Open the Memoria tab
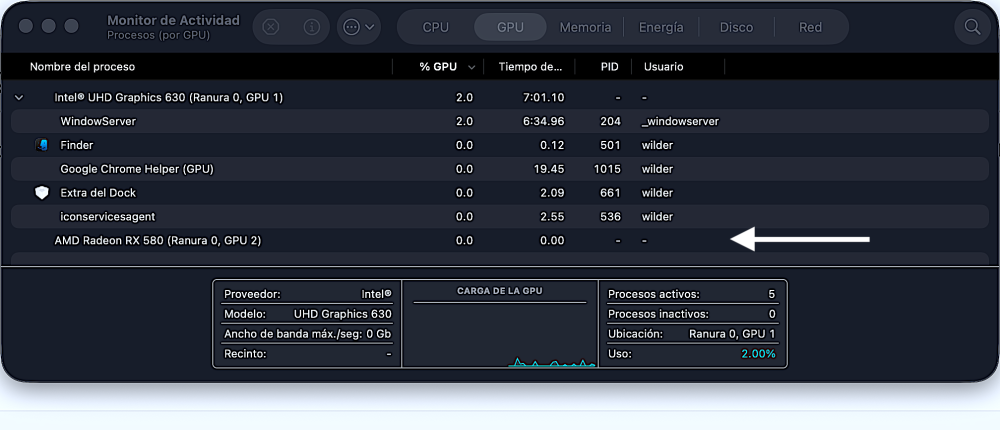 pos(585,27)
